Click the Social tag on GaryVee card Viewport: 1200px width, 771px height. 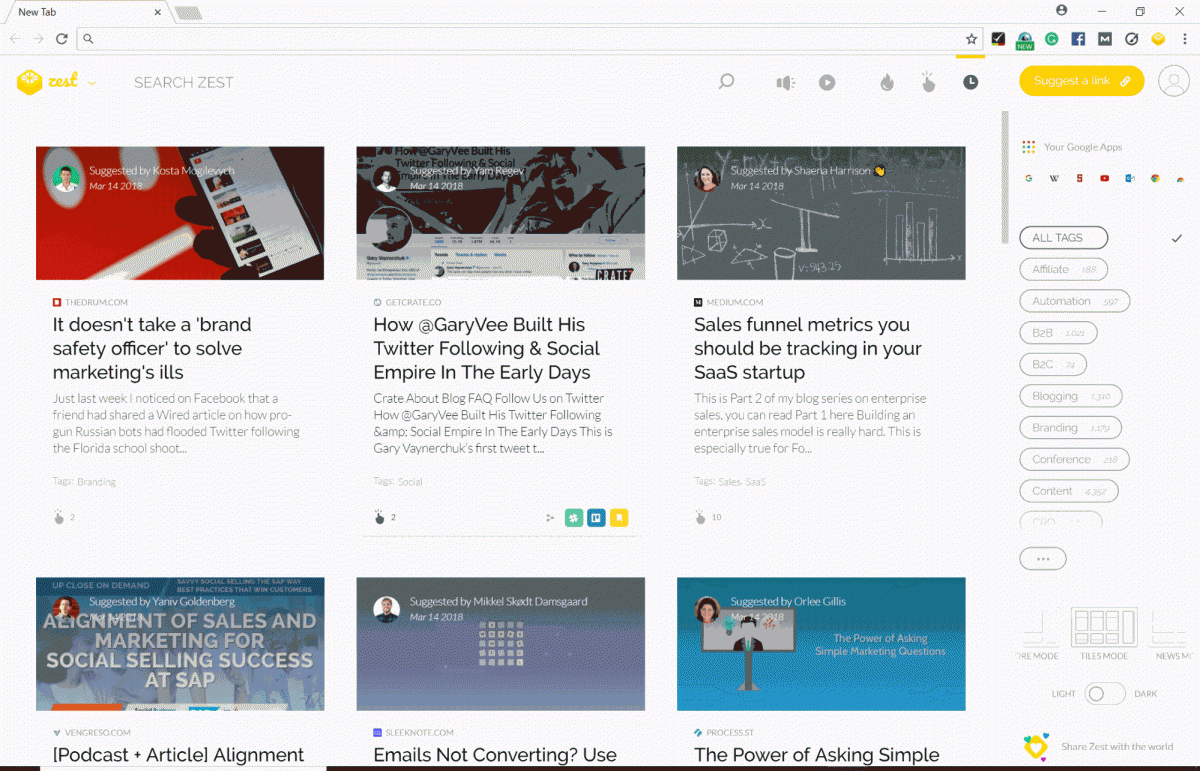point(410,482)
